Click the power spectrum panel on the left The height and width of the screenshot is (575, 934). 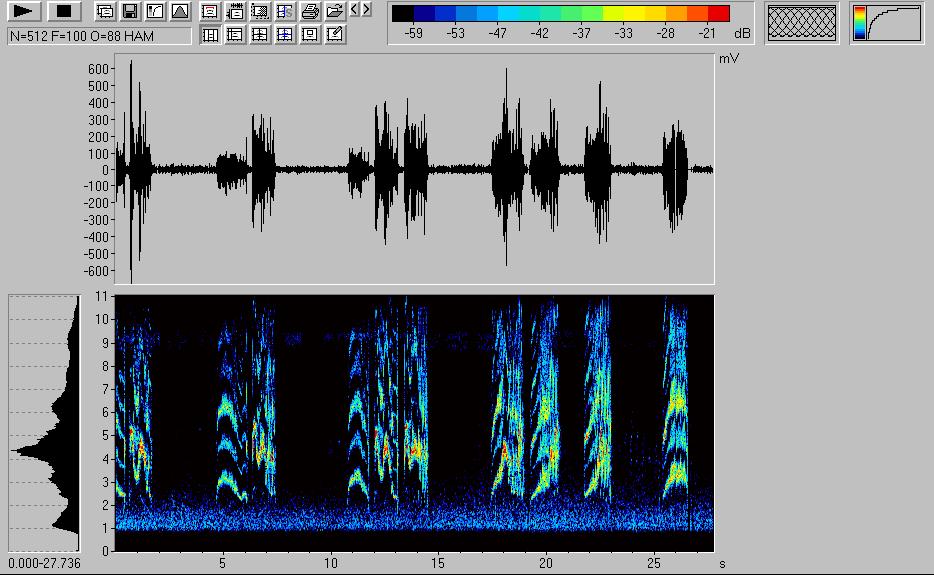[45, 422]
